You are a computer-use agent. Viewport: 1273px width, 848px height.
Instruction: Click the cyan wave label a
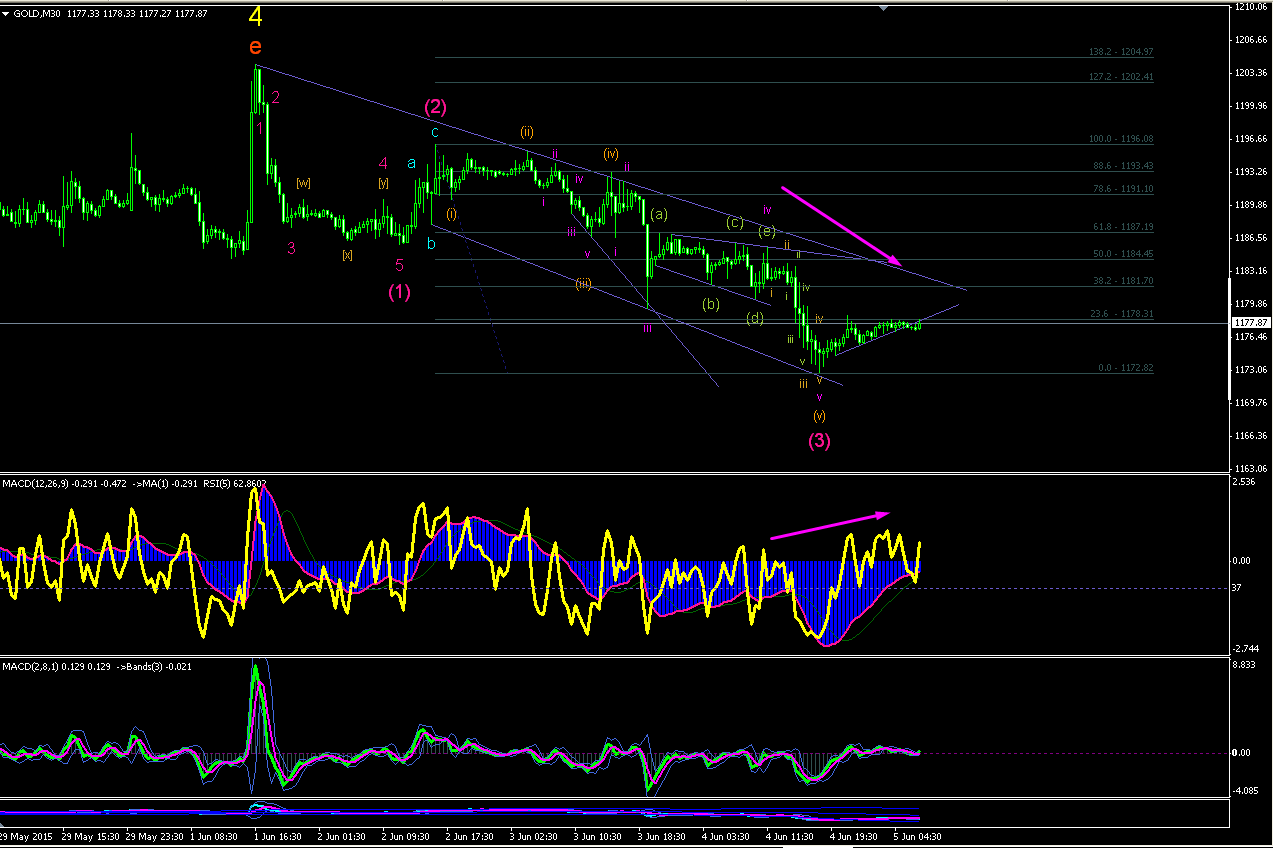pos(411,162)
